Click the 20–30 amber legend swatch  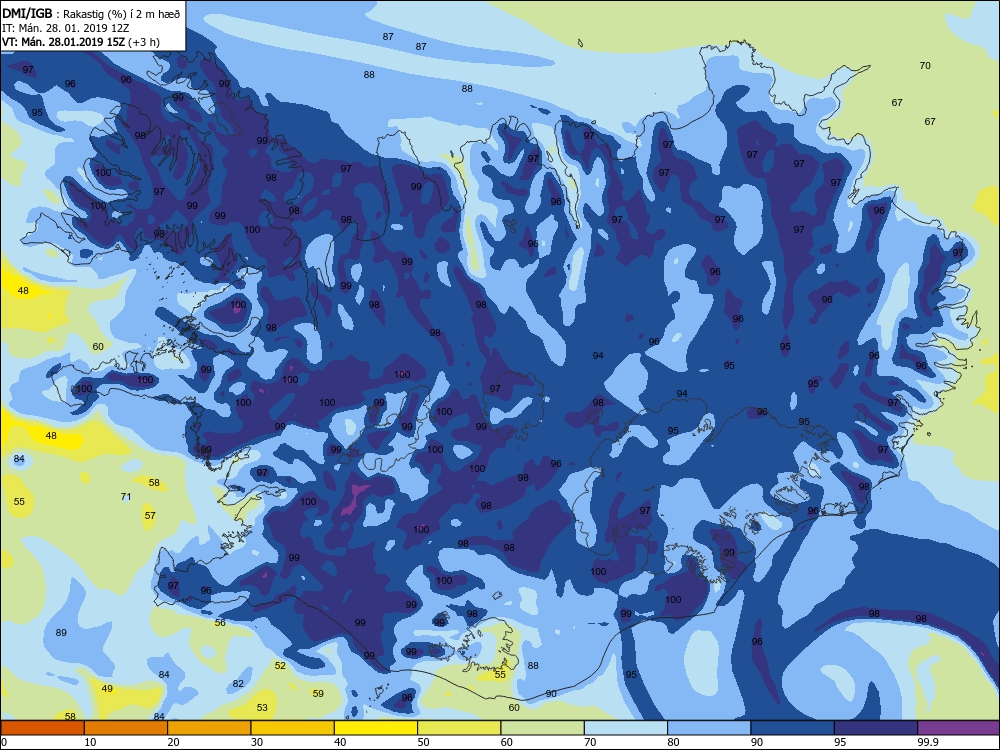pyautogui.click(x=209, y=728)
